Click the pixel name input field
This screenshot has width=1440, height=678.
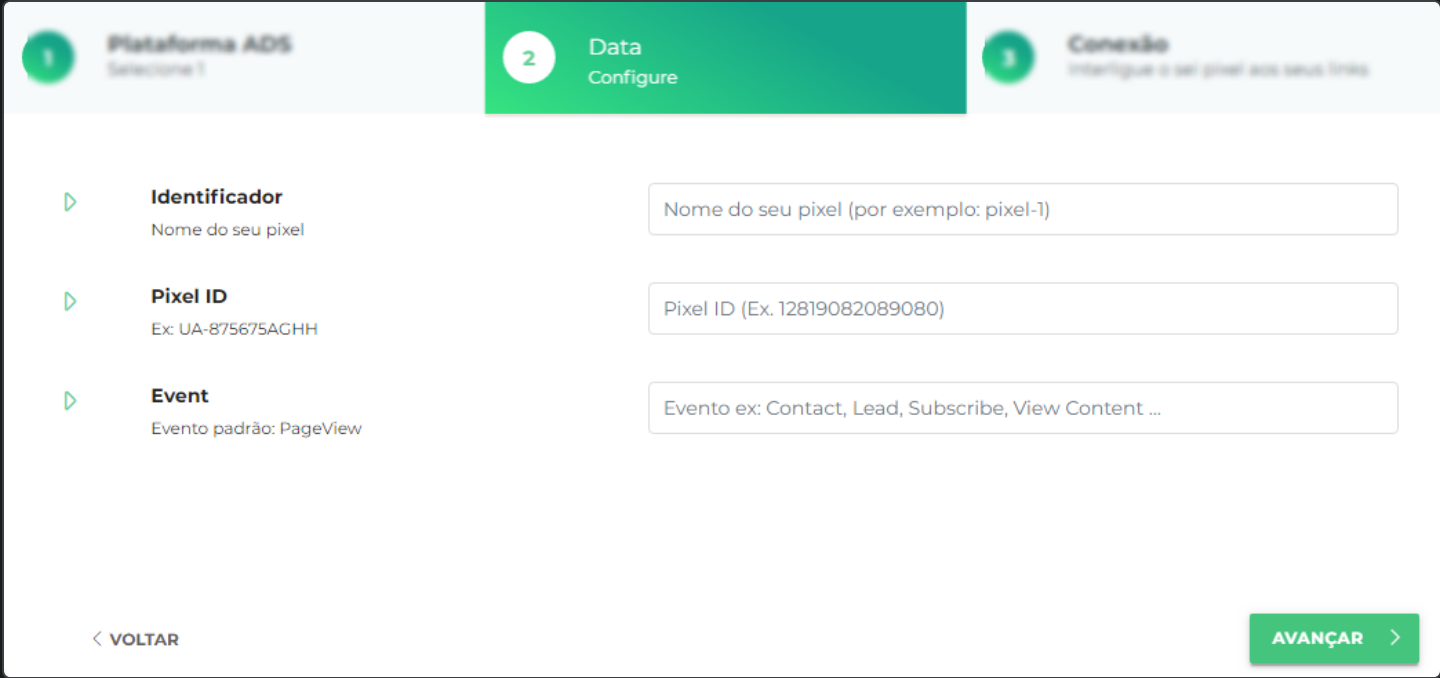pos(1022,209)
